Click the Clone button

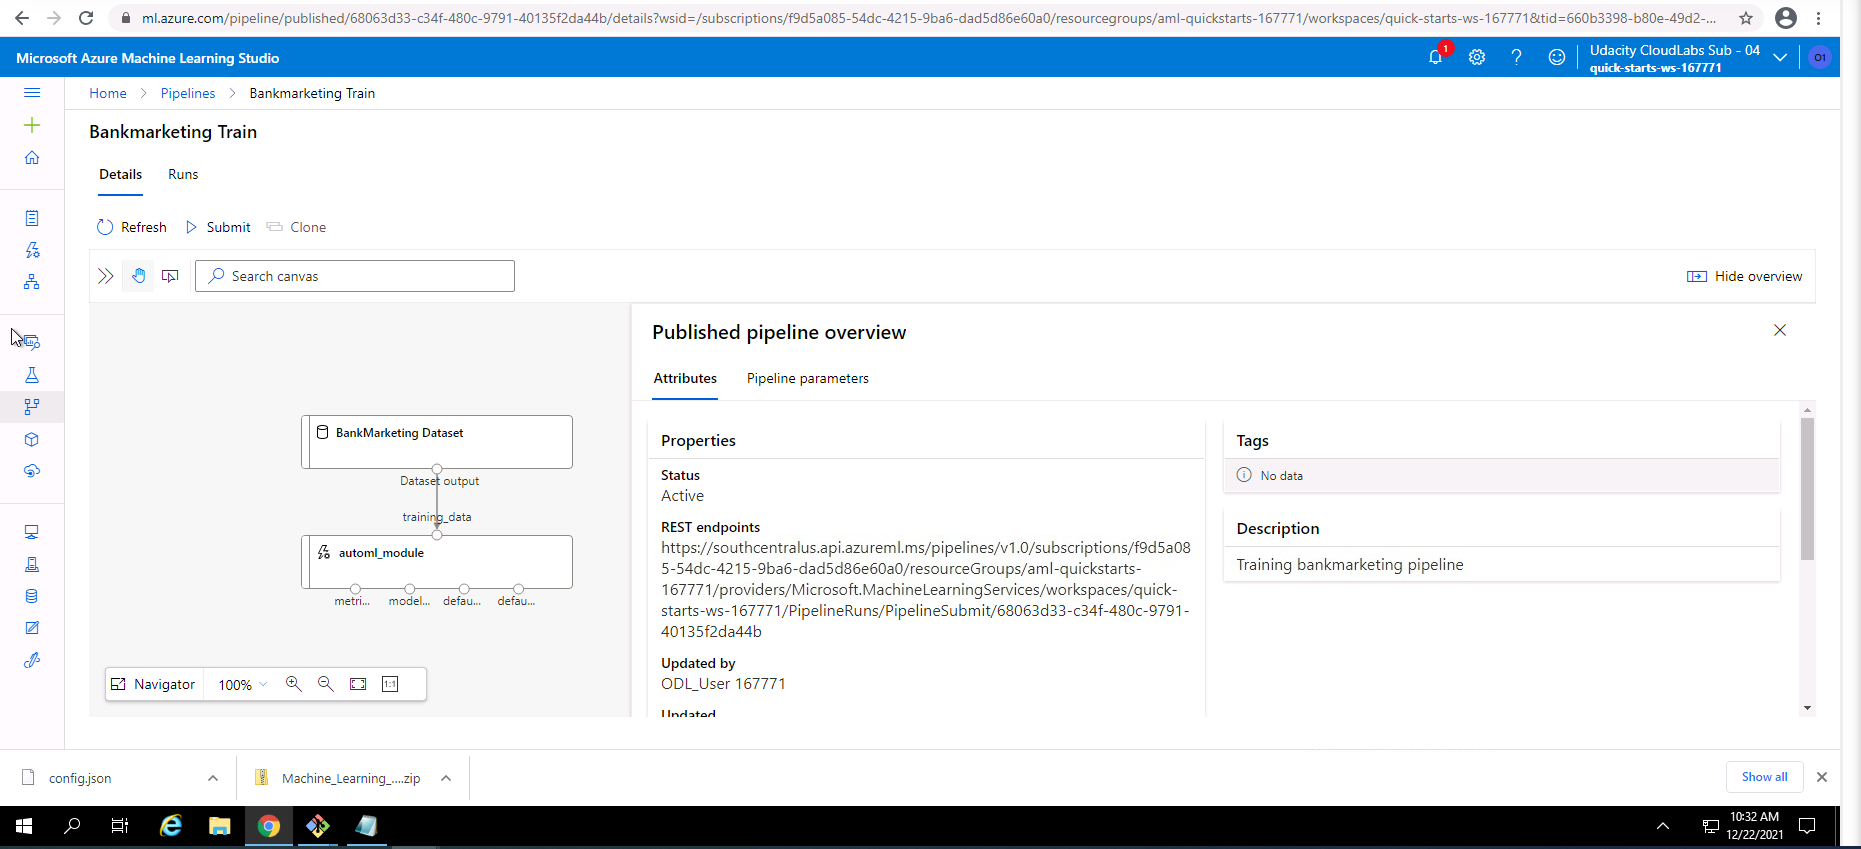pos(296,227)
